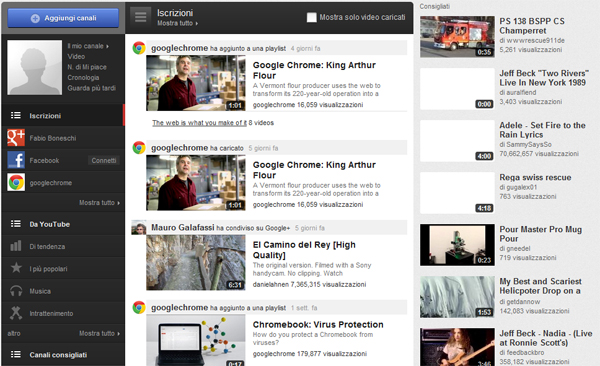Open My Best and Scariest Helicopter Drop thumbnail
Image resolution: width=600 pixels, height=366 pixels.
(457, 297)
